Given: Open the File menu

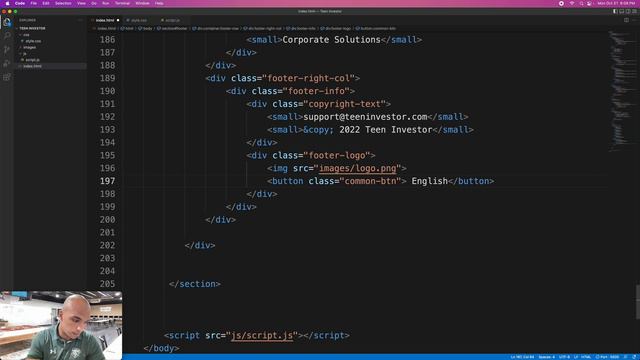Looking at the screenshot, I should [33, 3].
